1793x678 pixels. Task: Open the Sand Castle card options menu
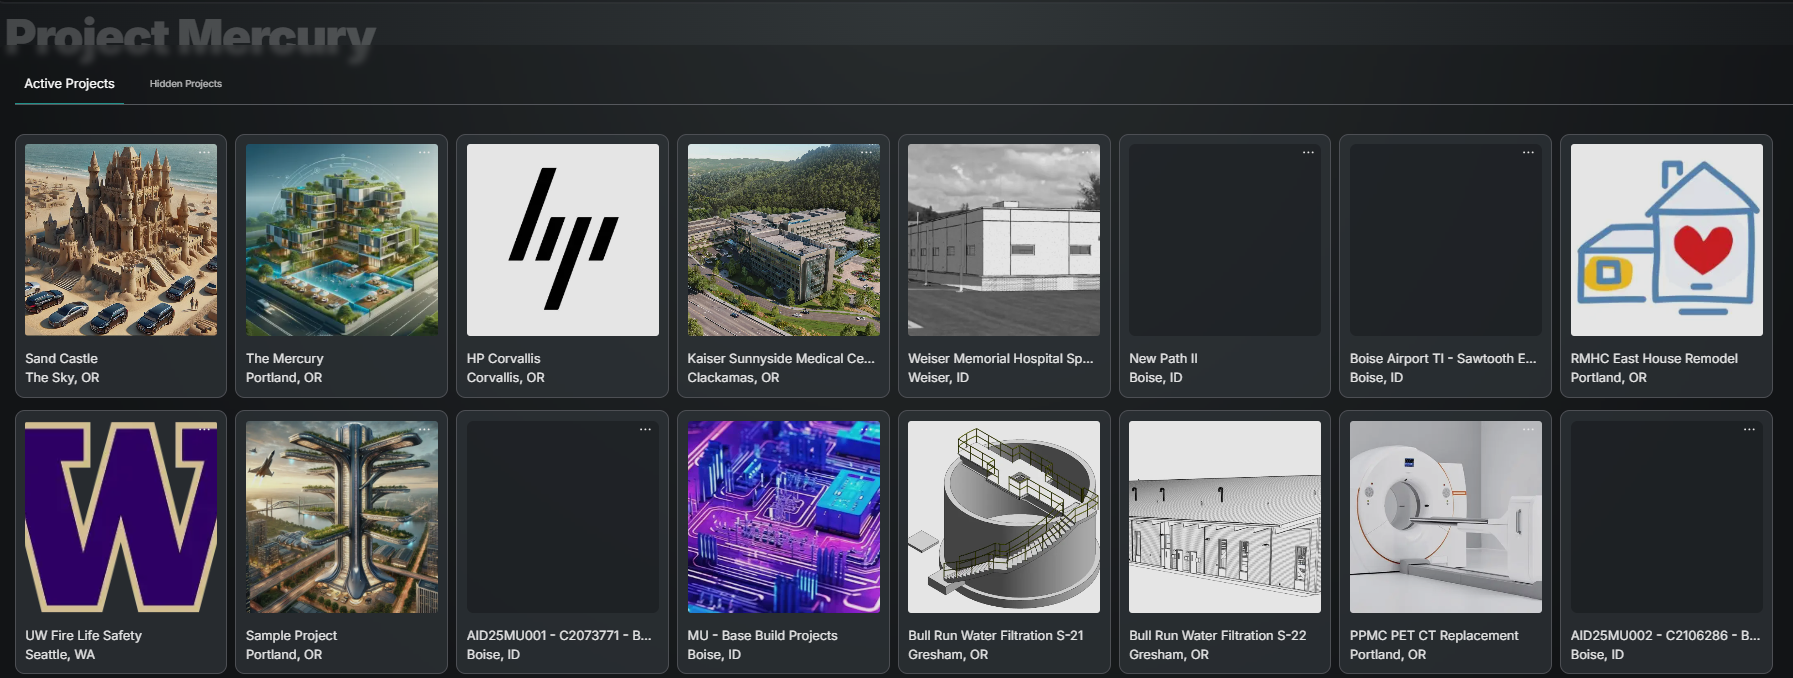point(204,153)
